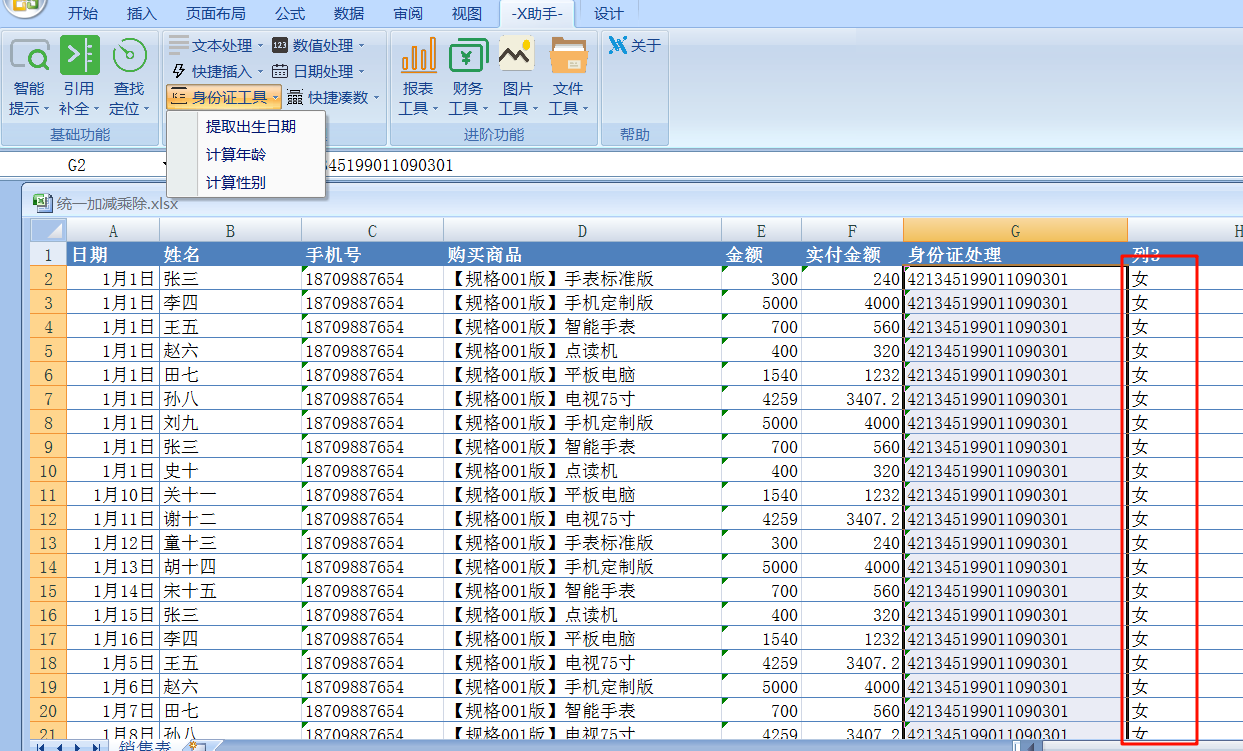Select the 销售表 sheet tab

pyautogui.click(x=144, y=746)
